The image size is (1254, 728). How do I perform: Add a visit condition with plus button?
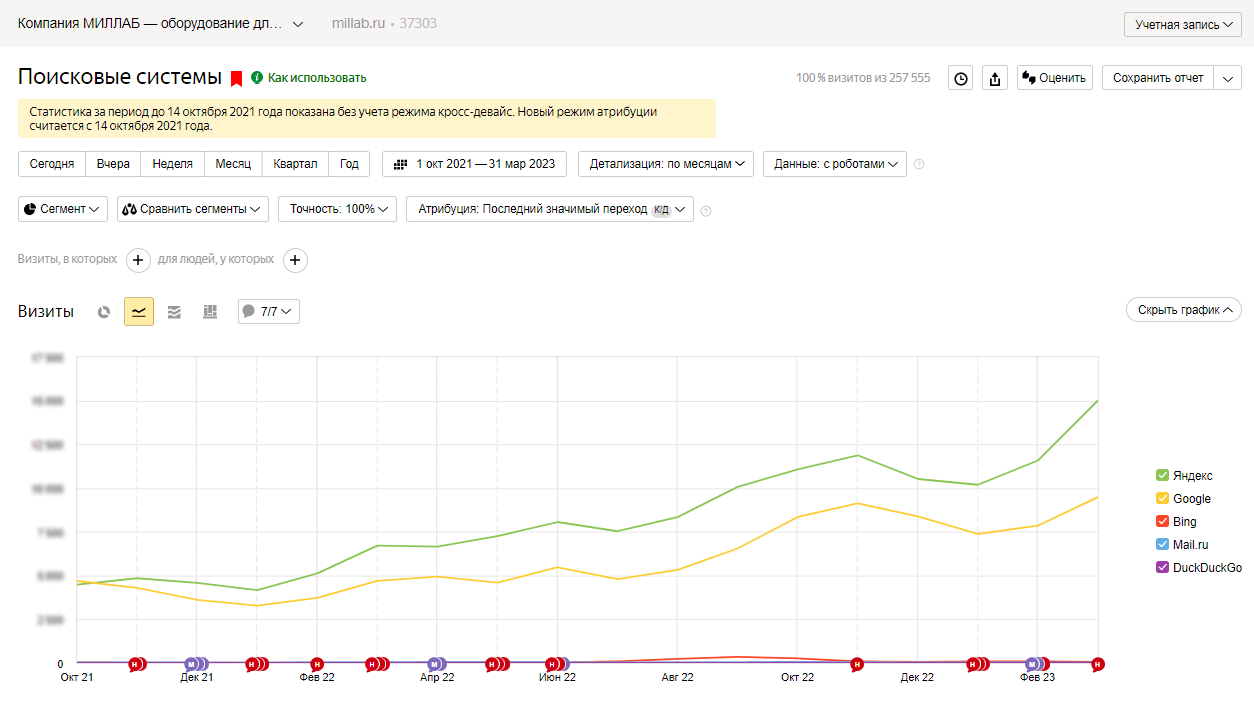(138, 260)
